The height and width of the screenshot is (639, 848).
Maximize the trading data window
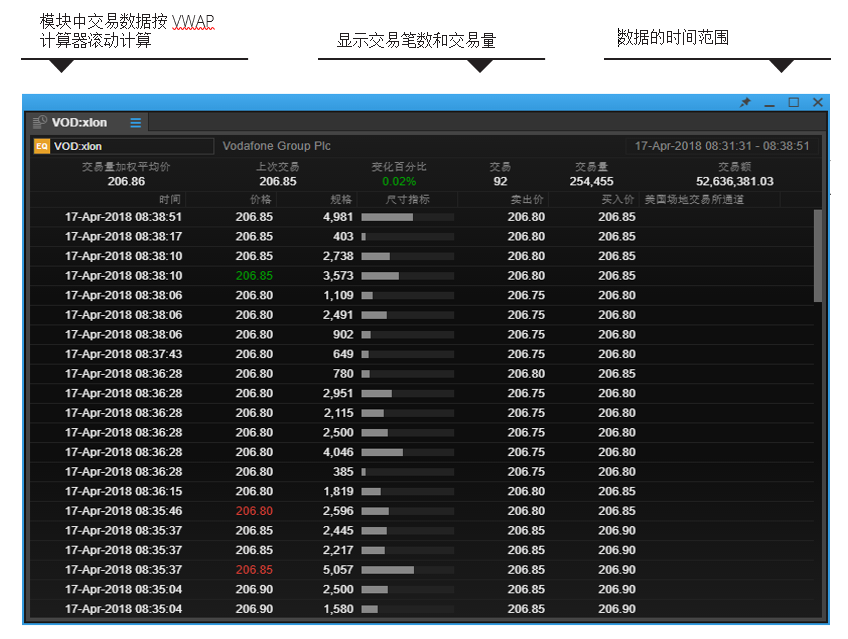coord(793,102)
